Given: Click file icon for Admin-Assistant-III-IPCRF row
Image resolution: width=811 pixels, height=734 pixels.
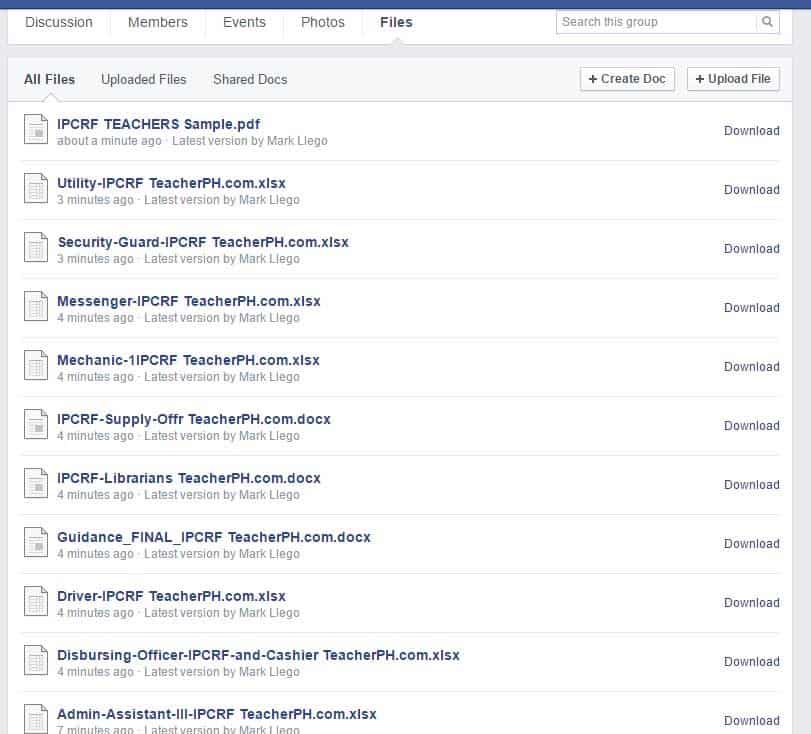Looking at the screenshot, I should coord(36,718).
